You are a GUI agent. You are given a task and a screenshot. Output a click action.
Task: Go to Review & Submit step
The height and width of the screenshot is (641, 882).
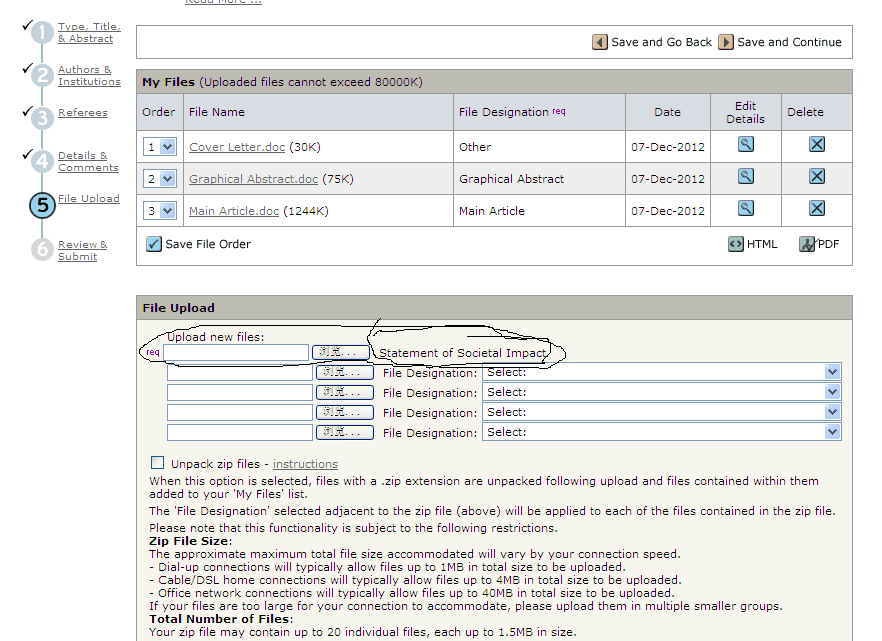pos(82,250)
